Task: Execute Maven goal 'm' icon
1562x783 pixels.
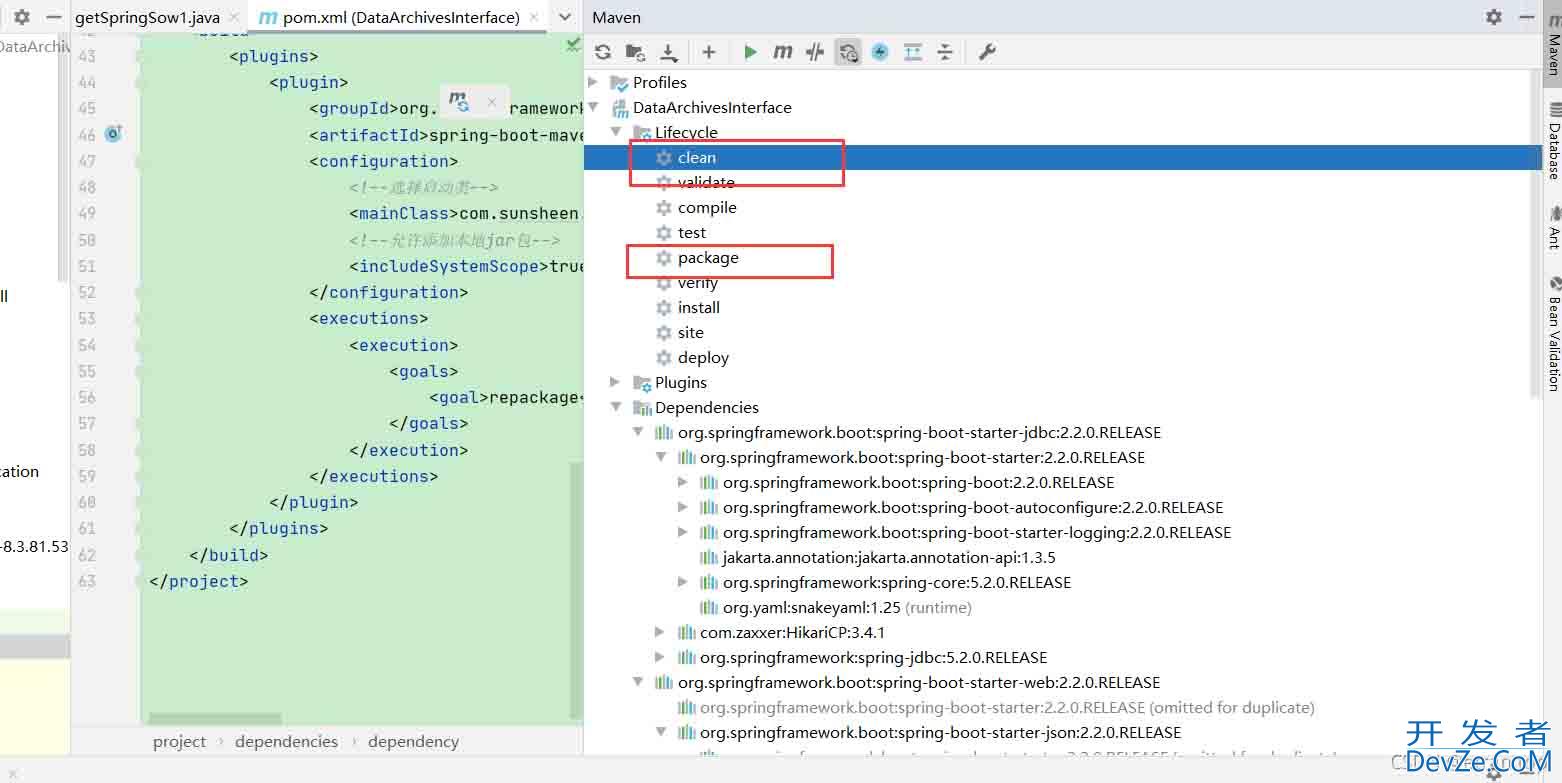Action: (x=783, y=52)
